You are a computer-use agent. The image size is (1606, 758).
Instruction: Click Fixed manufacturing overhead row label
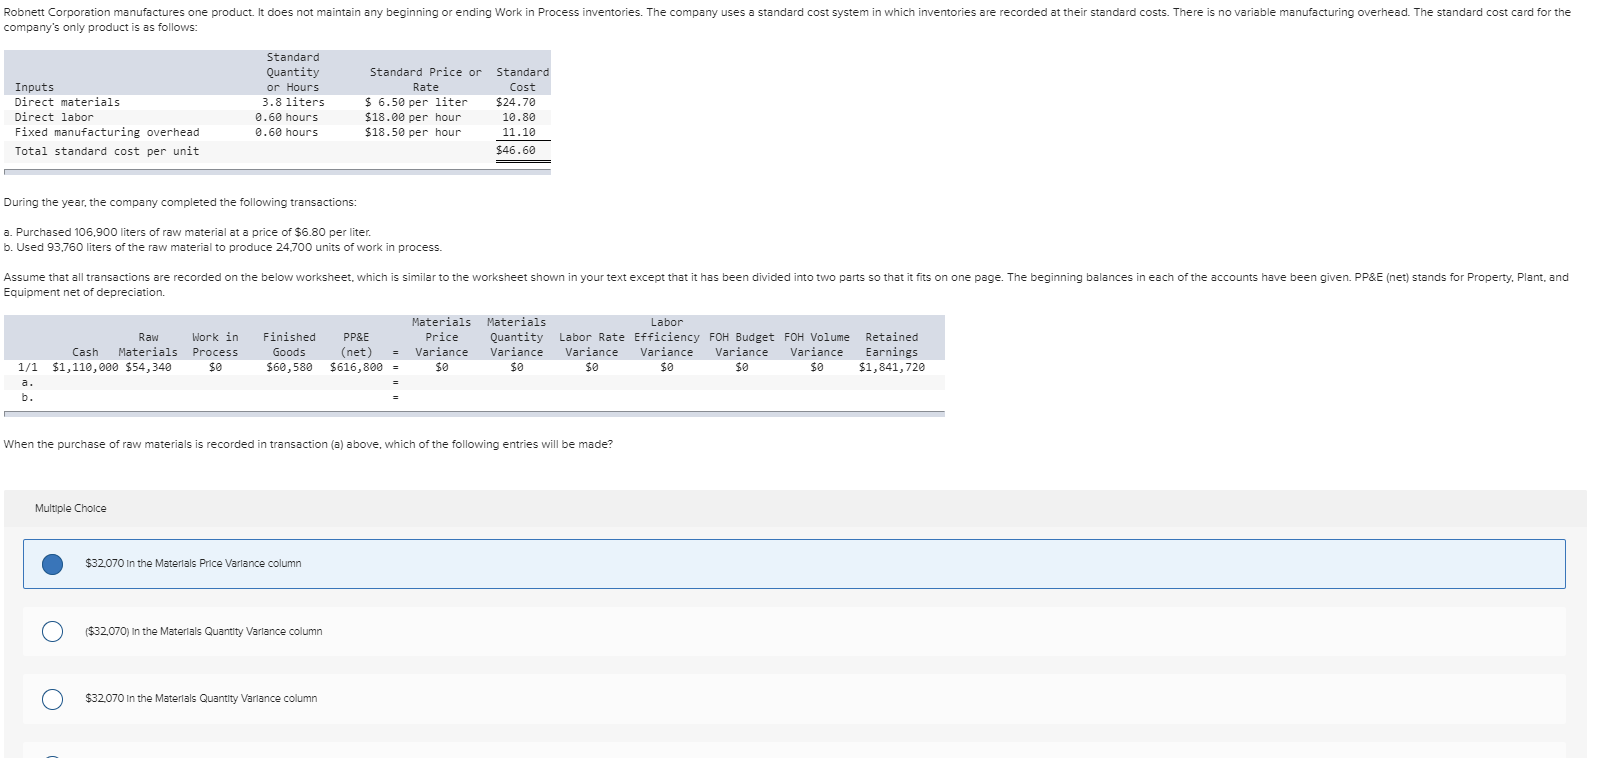coord(107,132)
